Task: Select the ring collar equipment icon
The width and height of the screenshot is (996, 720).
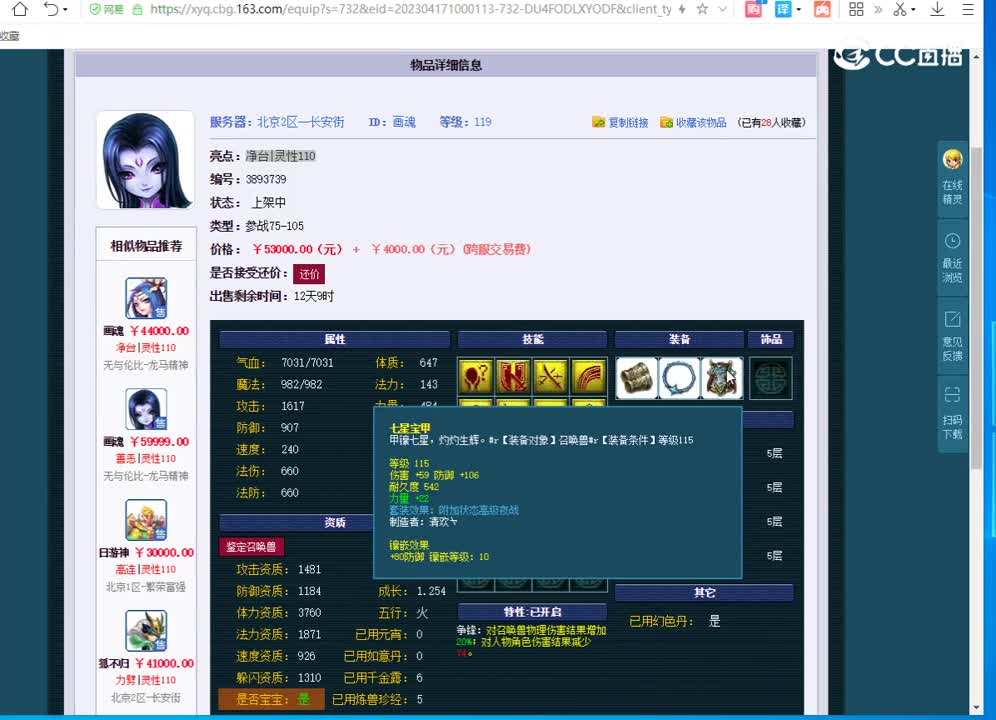Action: tap(679, 377)
